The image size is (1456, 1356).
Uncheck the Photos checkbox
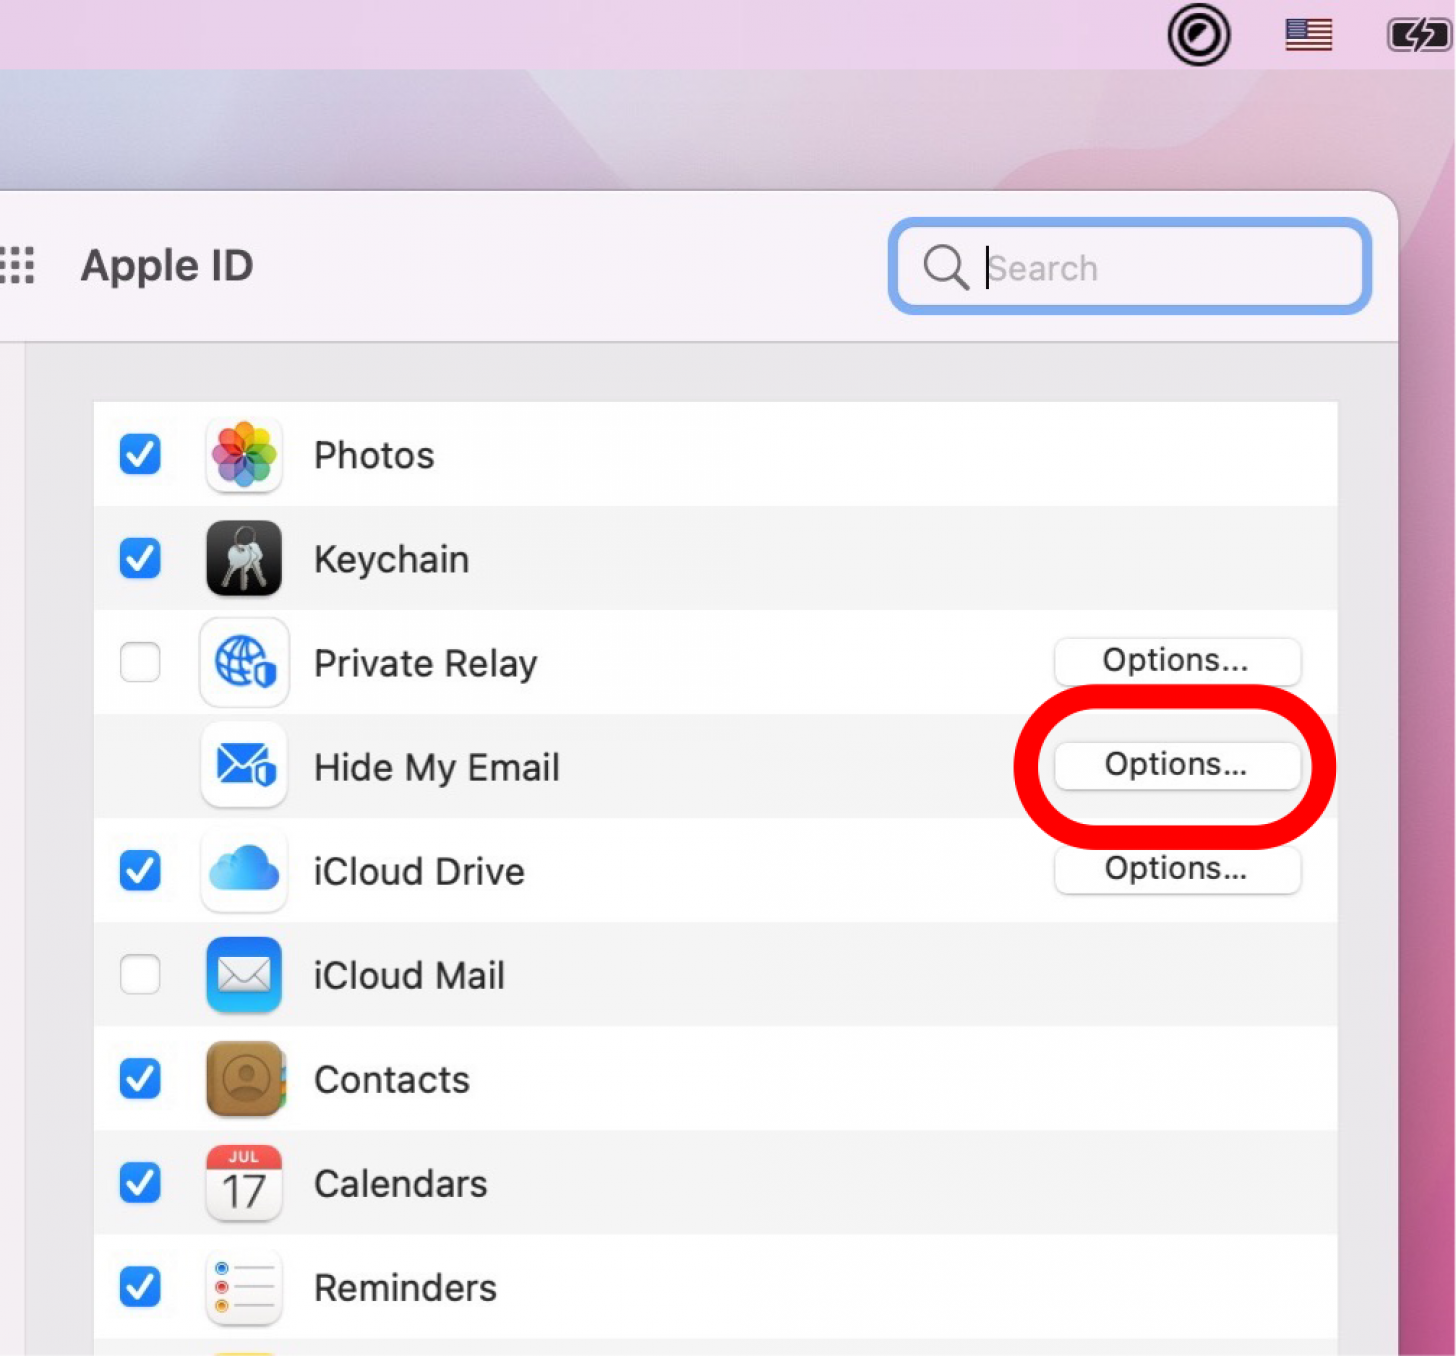(140, 455)
